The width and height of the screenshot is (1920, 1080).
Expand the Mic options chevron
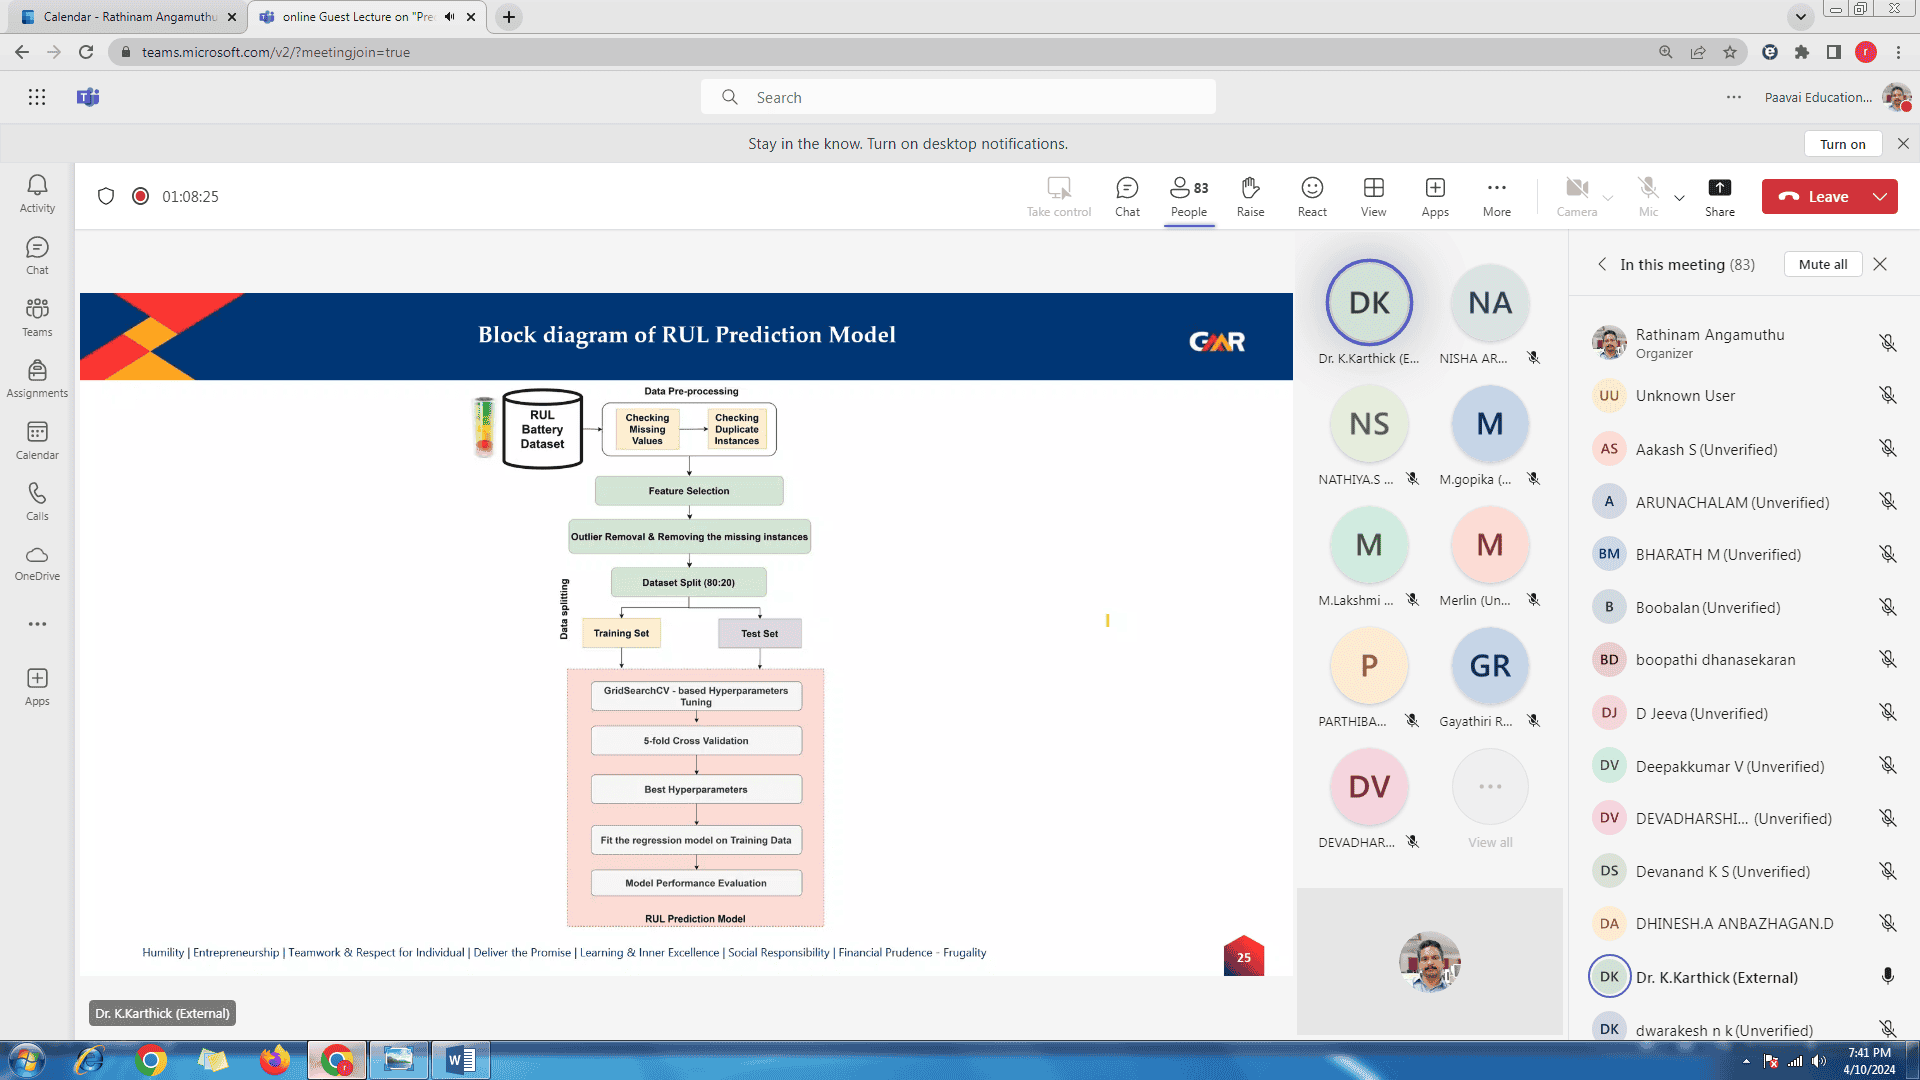pos(1680,198)
